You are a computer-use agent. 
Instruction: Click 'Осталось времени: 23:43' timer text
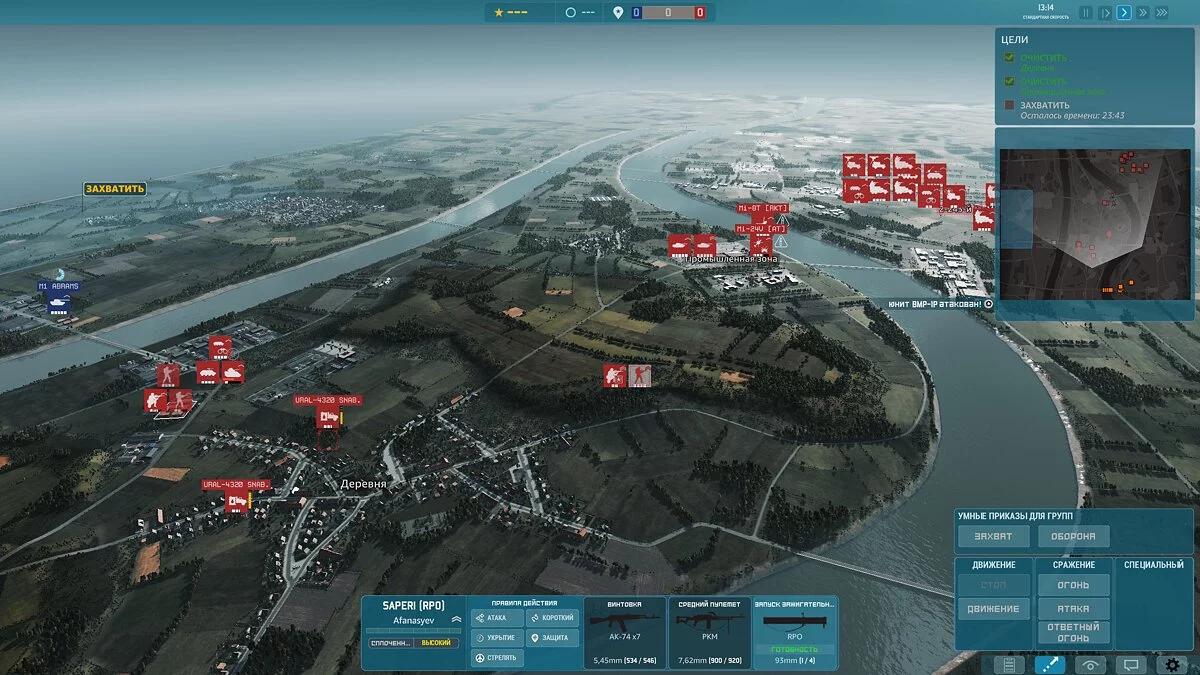pyautogui.click(x=1072, y=116)
